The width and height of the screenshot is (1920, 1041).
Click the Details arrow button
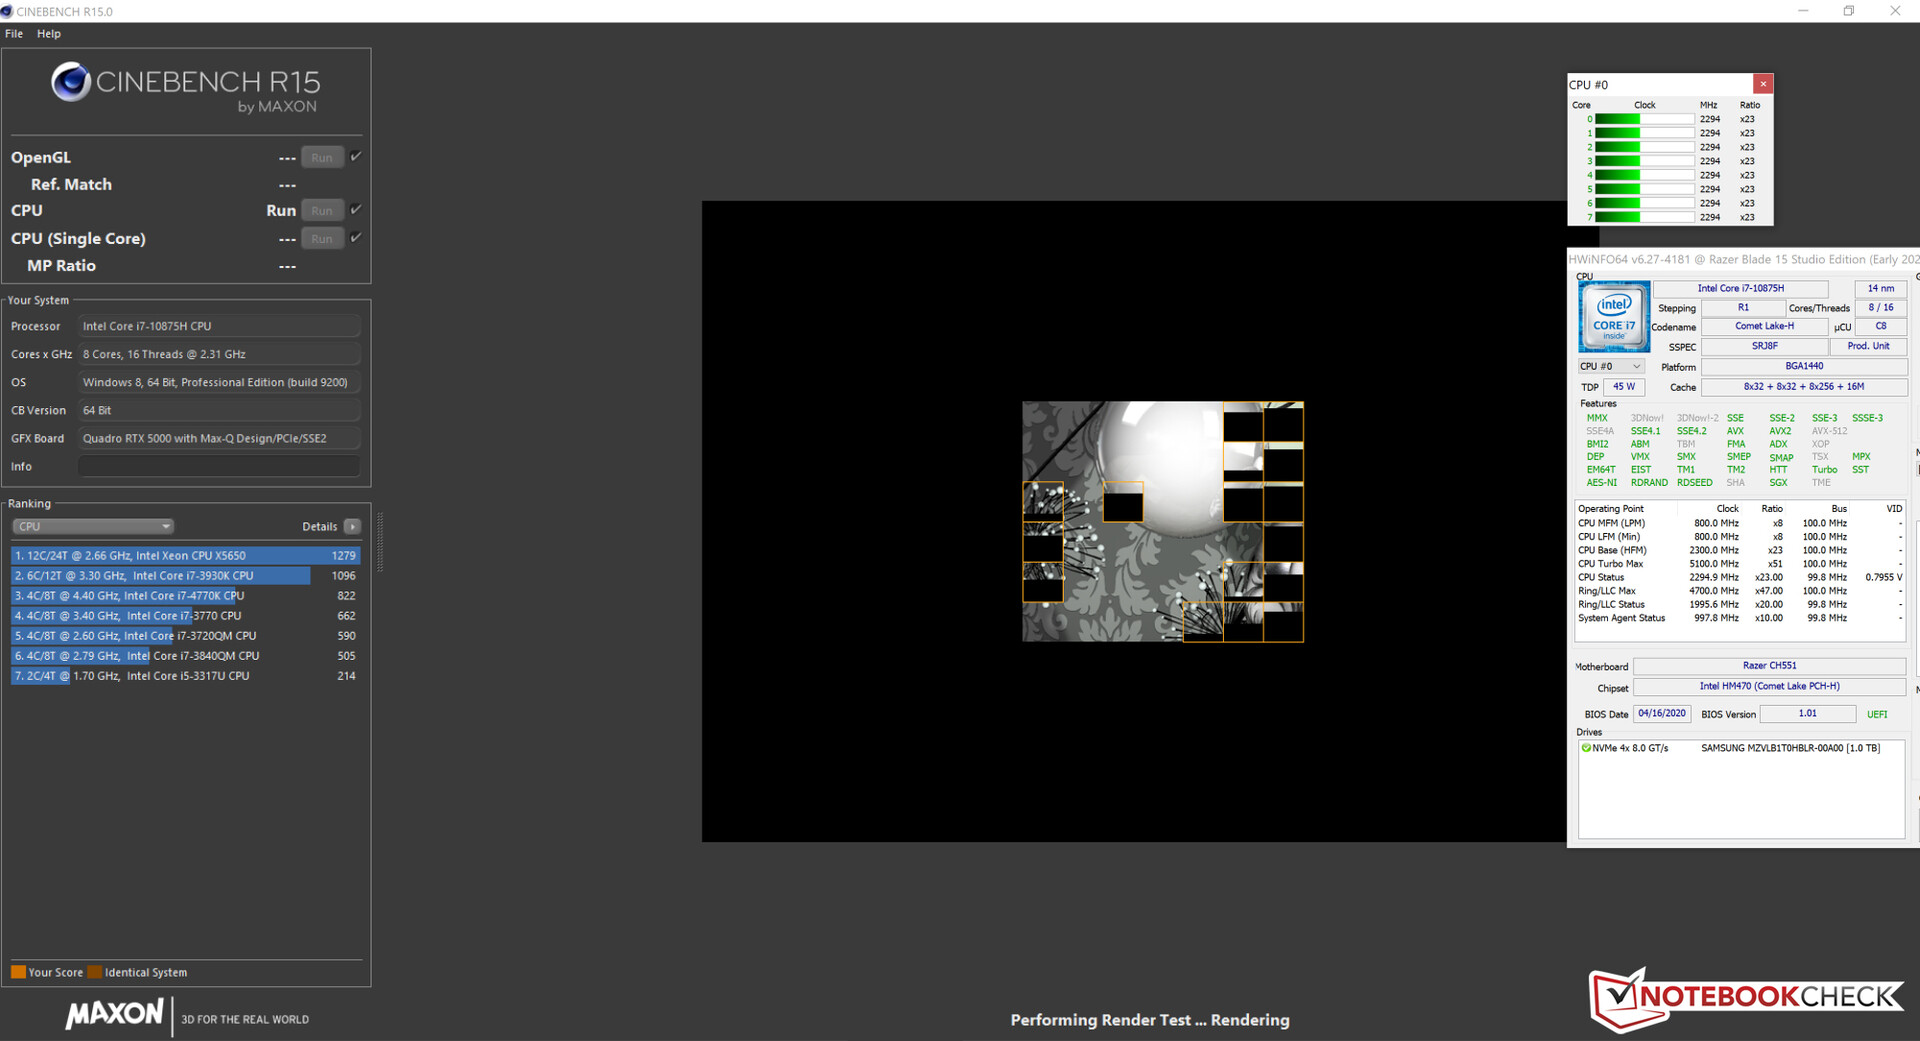(x=352, y=527)
